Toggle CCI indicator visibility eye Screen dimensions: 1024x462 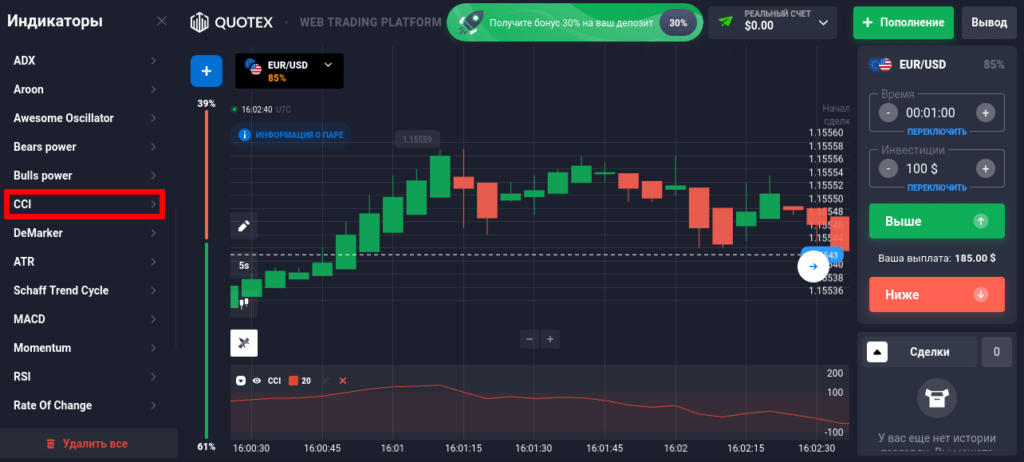click(x=257, y=381)
